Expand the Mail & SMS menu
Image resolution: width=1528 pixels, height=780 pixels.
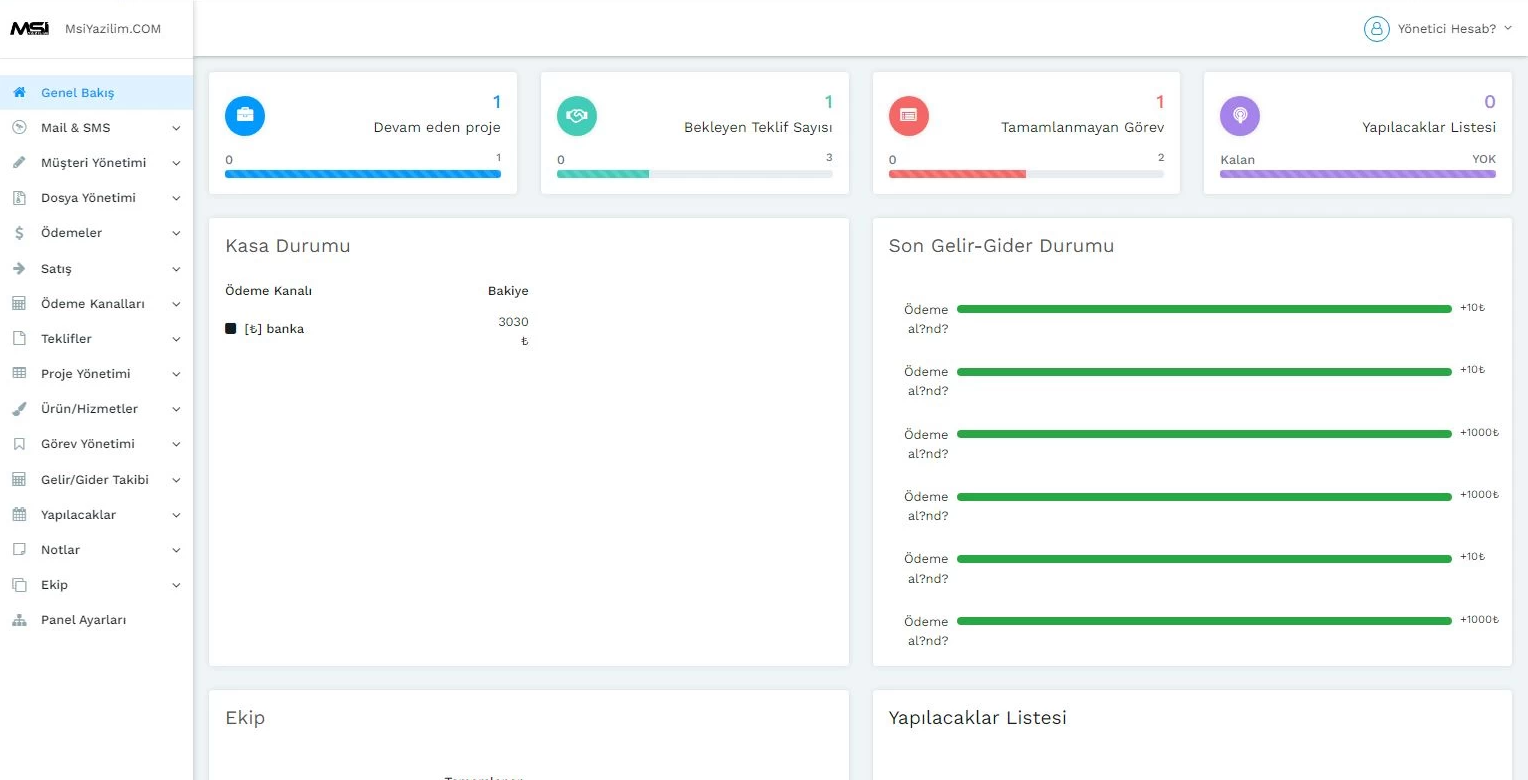tap(97, 127)
